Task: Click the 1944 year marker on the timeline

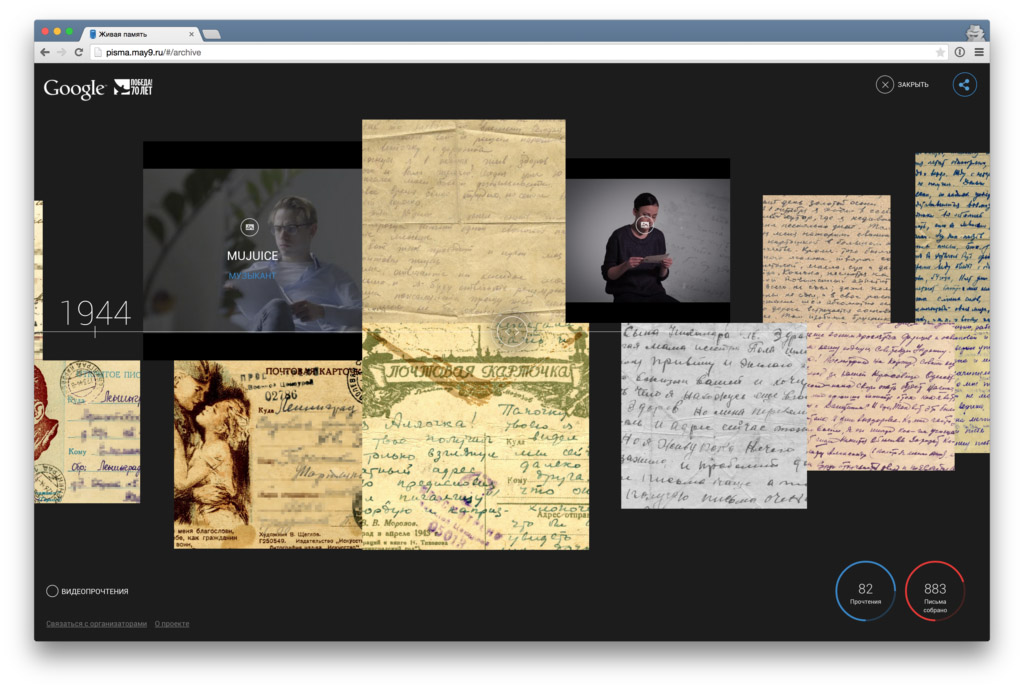Action: tap(95, 314)
